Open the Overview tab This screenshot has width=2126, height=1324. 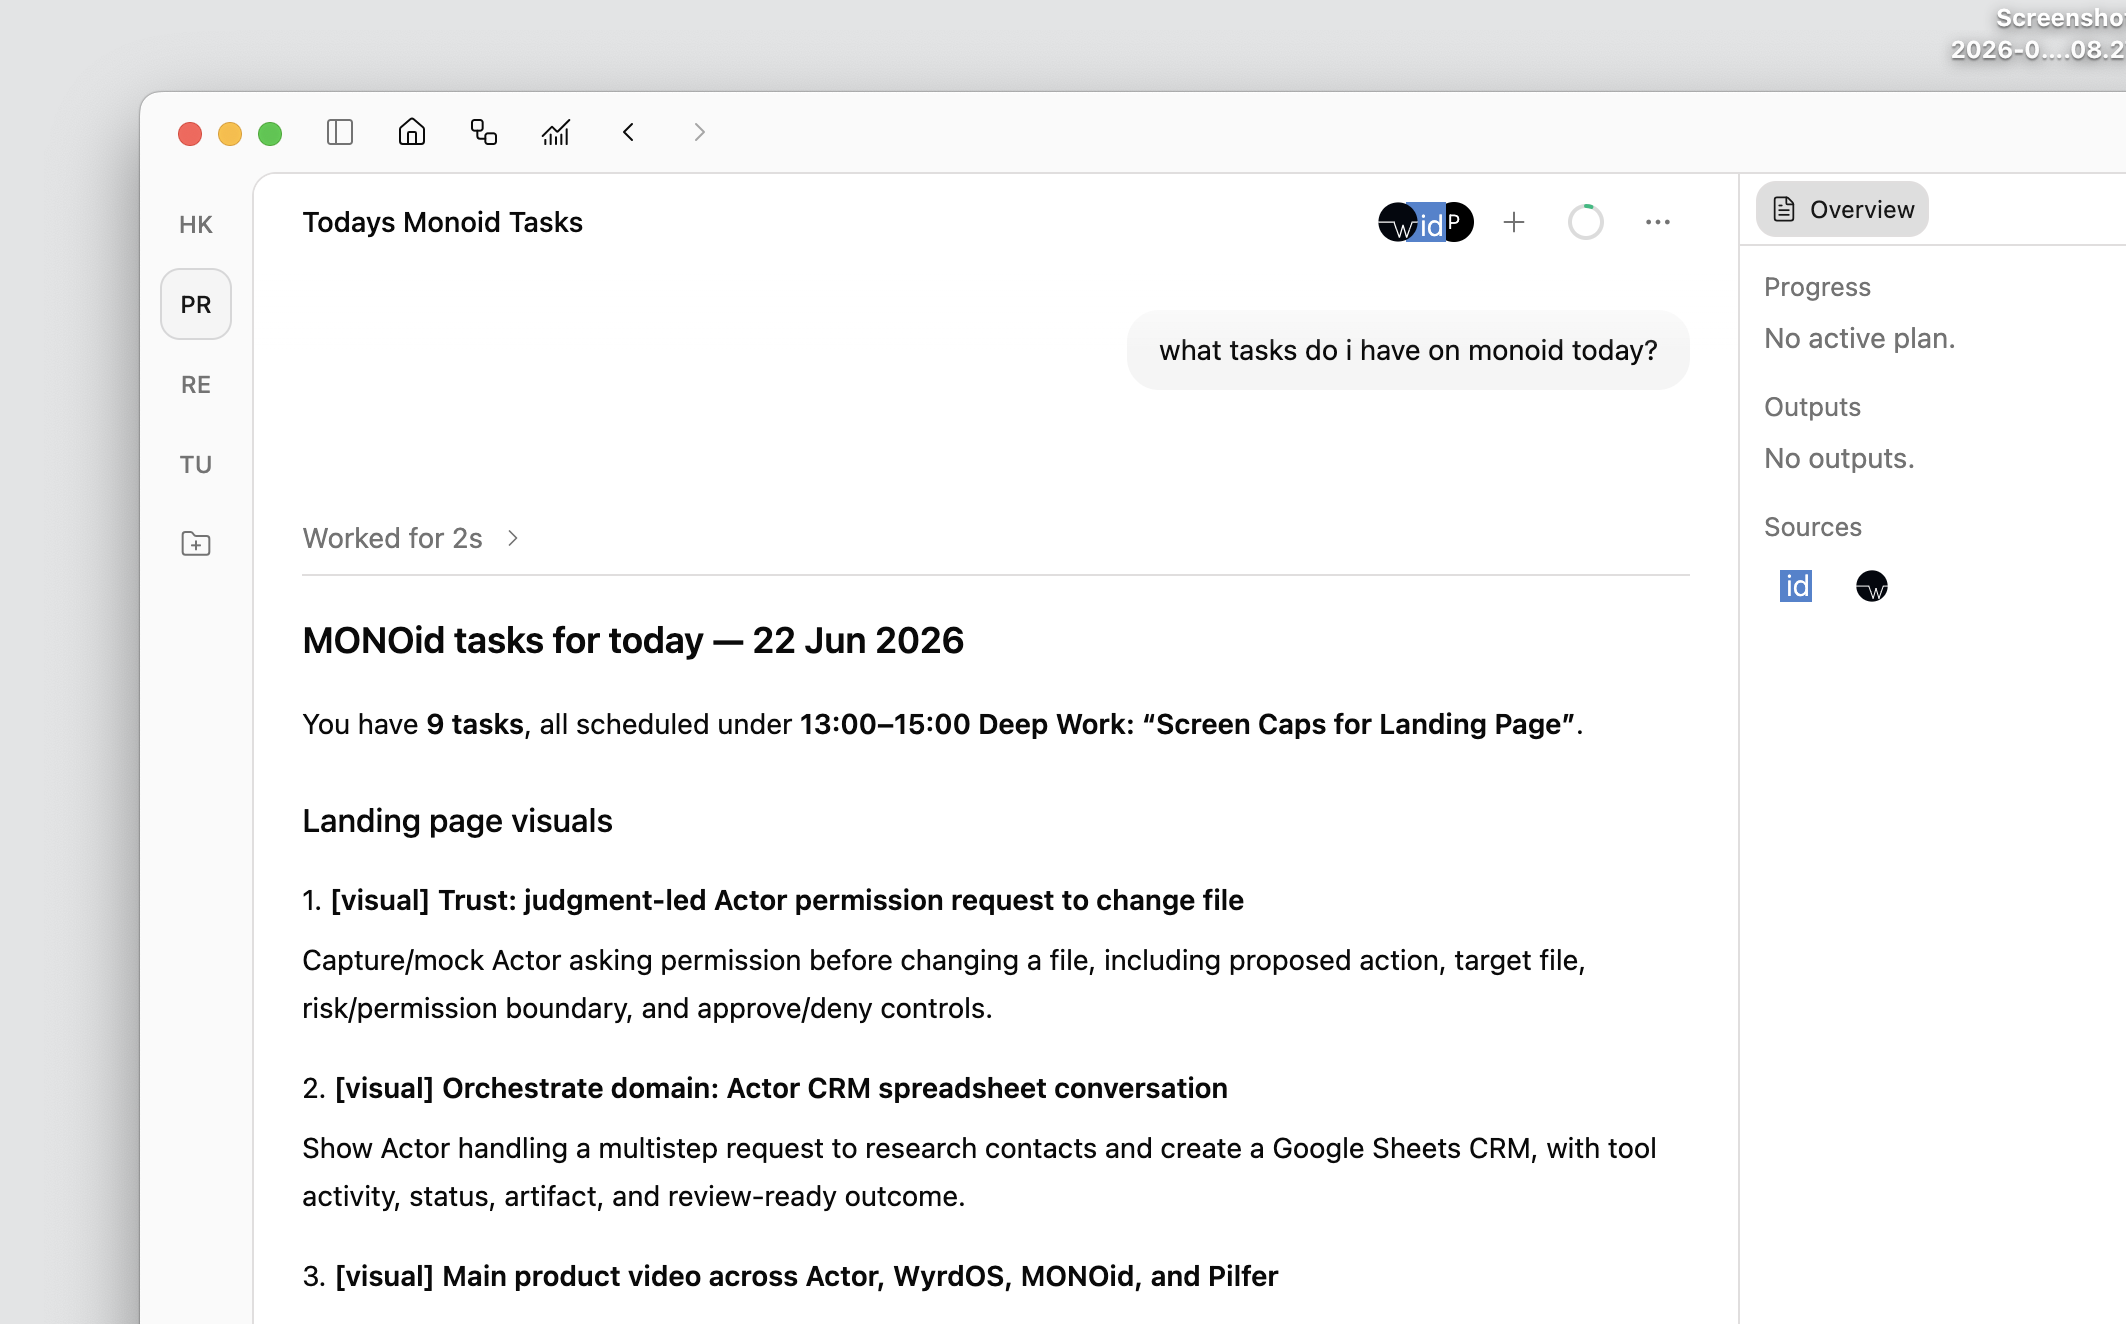pyautogui.click(x=1842, y=209)
